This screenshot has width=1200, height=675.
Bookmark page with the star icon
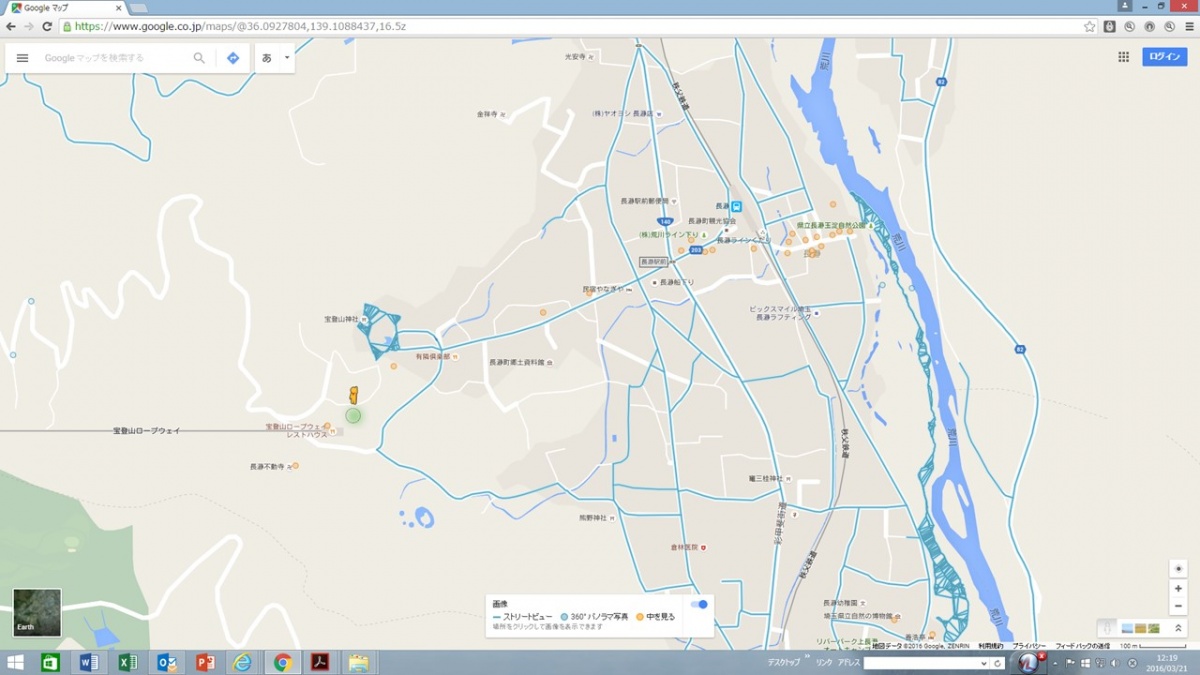click(1089, 27)
